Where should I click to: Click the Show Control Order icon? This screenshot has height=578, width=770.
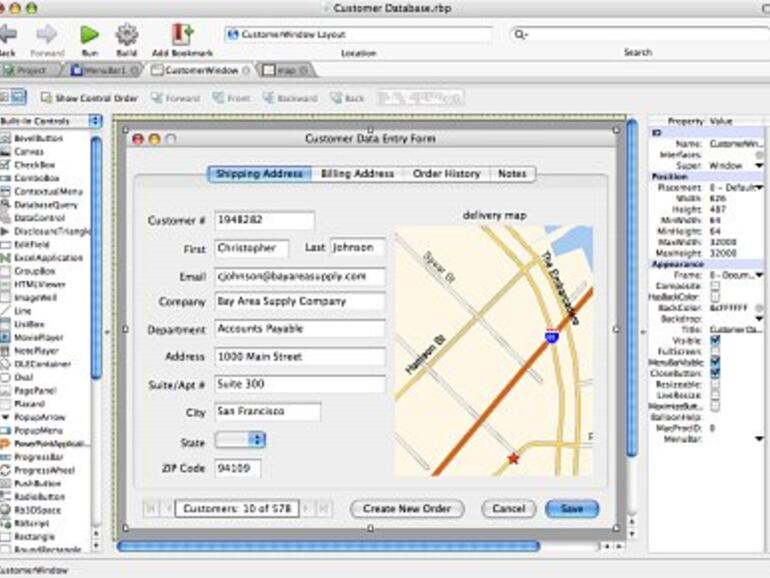[47, 98]
